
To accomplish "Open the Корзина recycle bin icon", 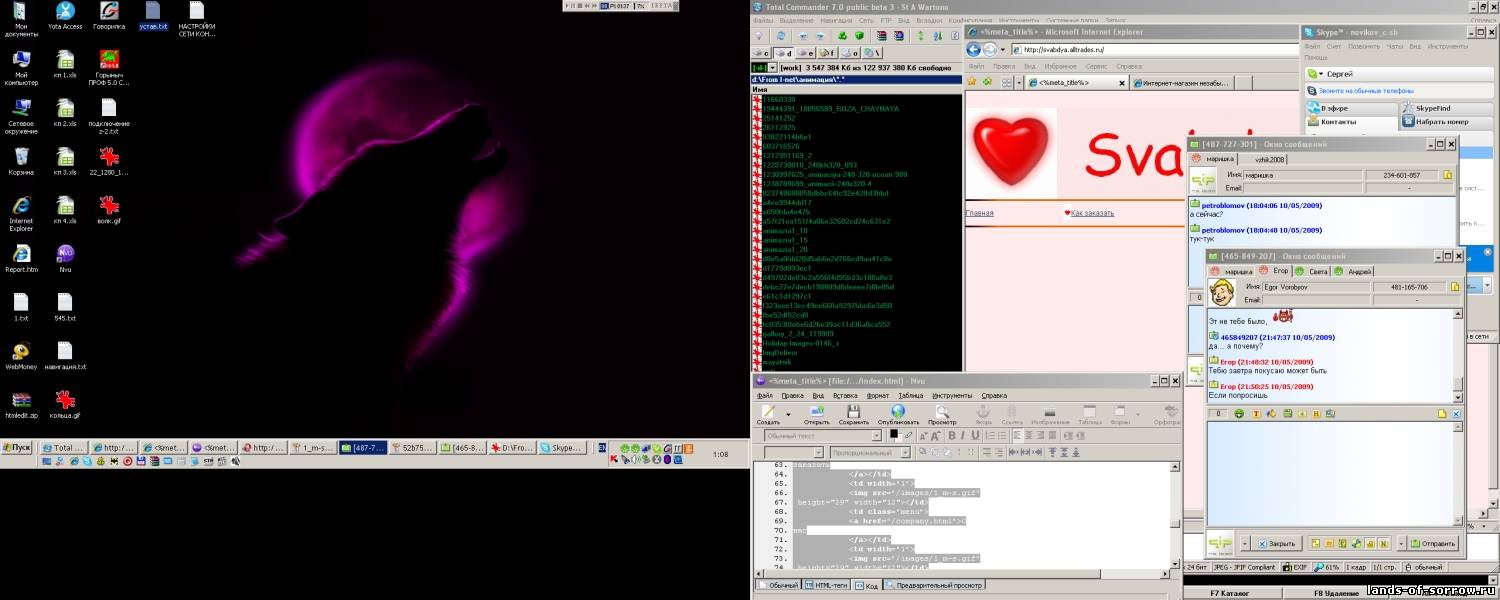I will click(21, 160).
